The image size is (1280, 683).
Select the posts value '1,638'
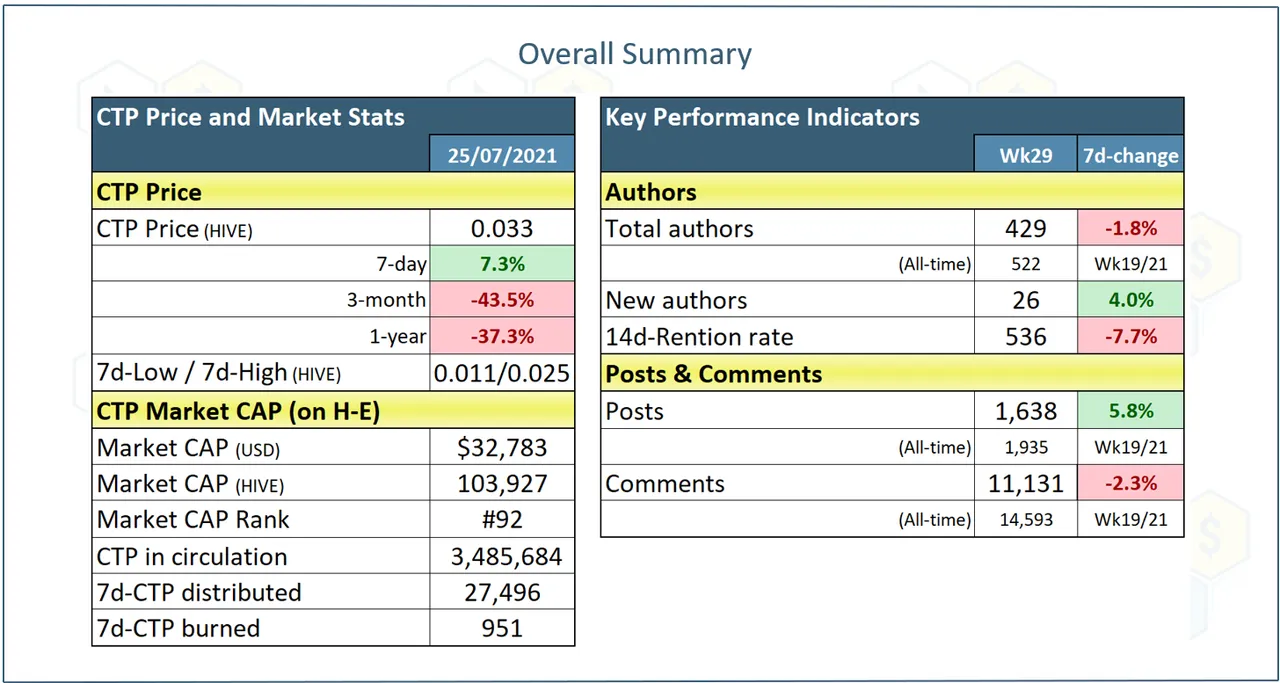(1025, 411)
